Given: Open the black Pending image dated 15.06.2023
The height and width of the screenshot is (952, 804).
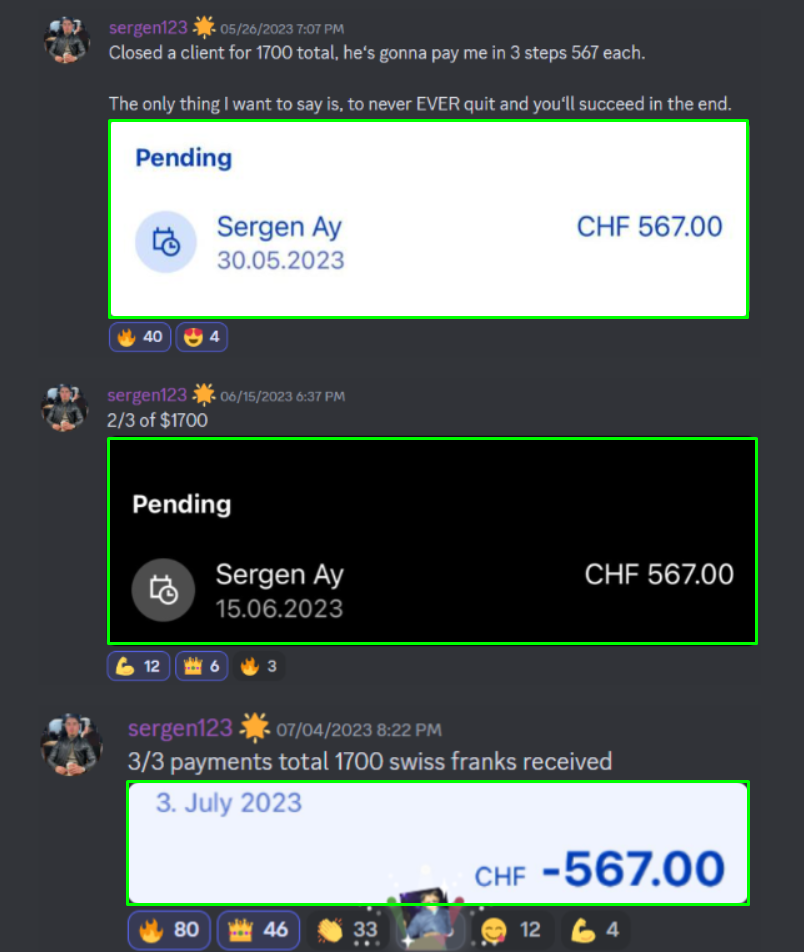Looking at the screenshot, I should [432, 541].
